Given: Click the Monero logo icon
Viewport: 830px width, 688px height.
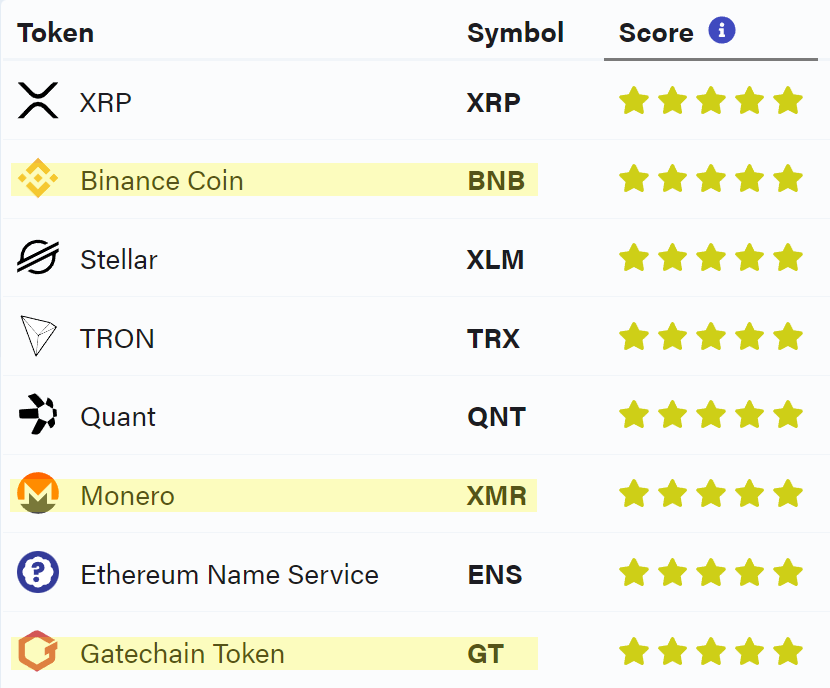Looking at the screenshot, I should coord(38,493).
